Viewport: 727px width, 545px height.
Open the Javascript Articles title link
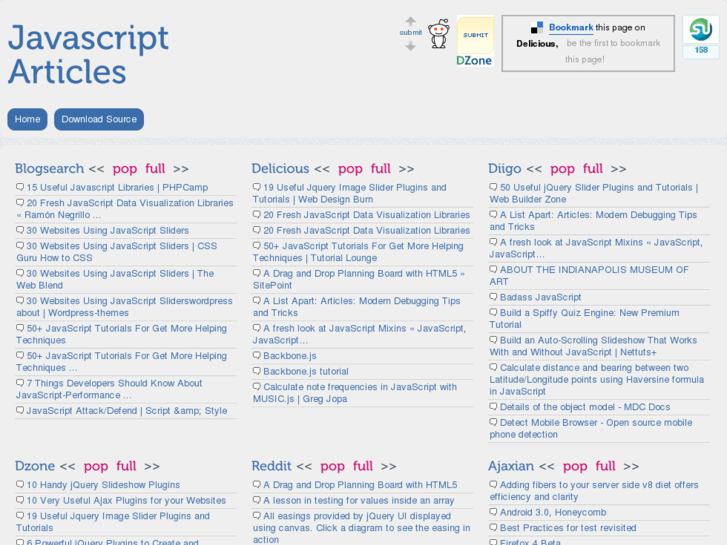88,54
